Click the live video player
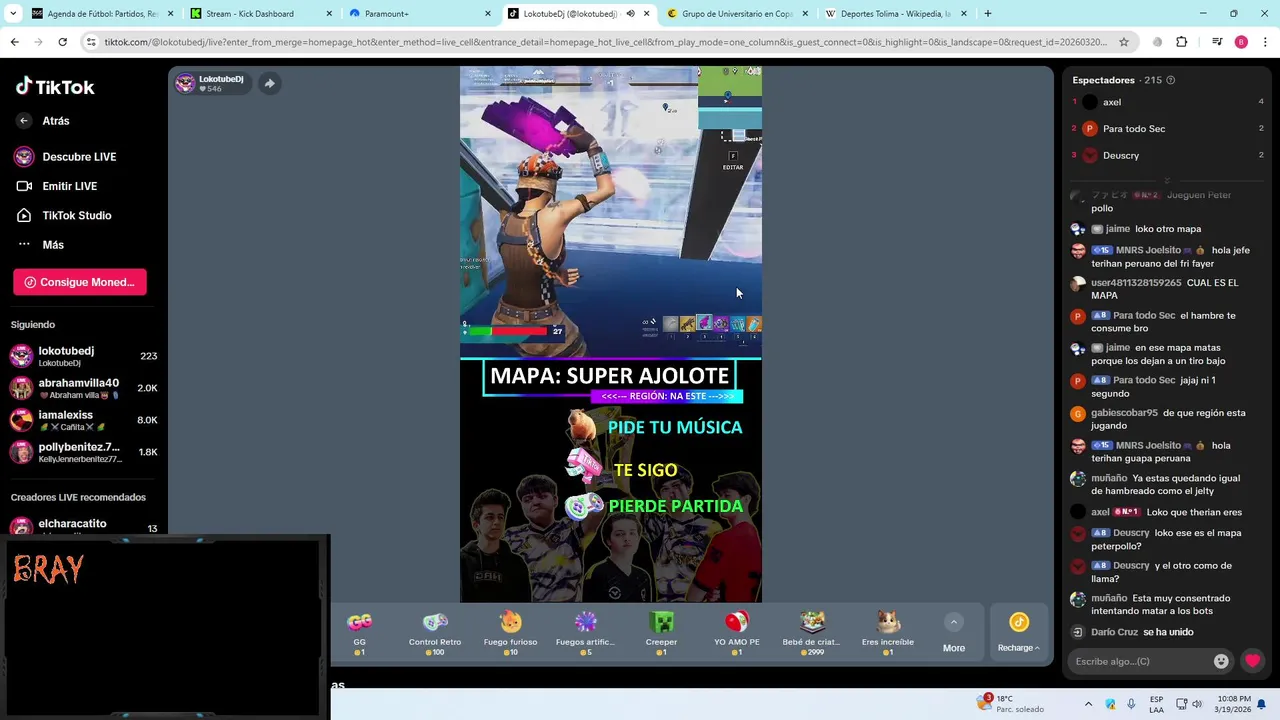The width and height of the screenshot is (1280, 720). pyautogui.click(x=611, y=334)
